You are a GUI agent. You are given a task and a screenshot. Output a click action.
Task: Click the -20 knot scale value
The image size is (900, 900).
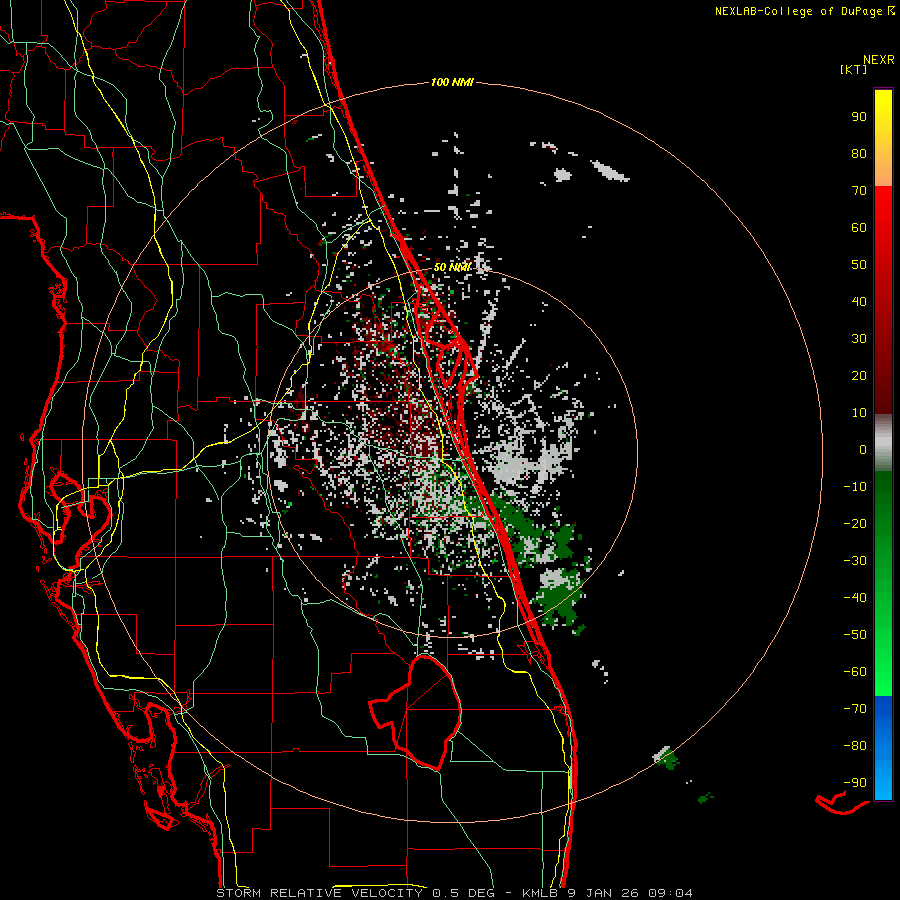(855, 523)
